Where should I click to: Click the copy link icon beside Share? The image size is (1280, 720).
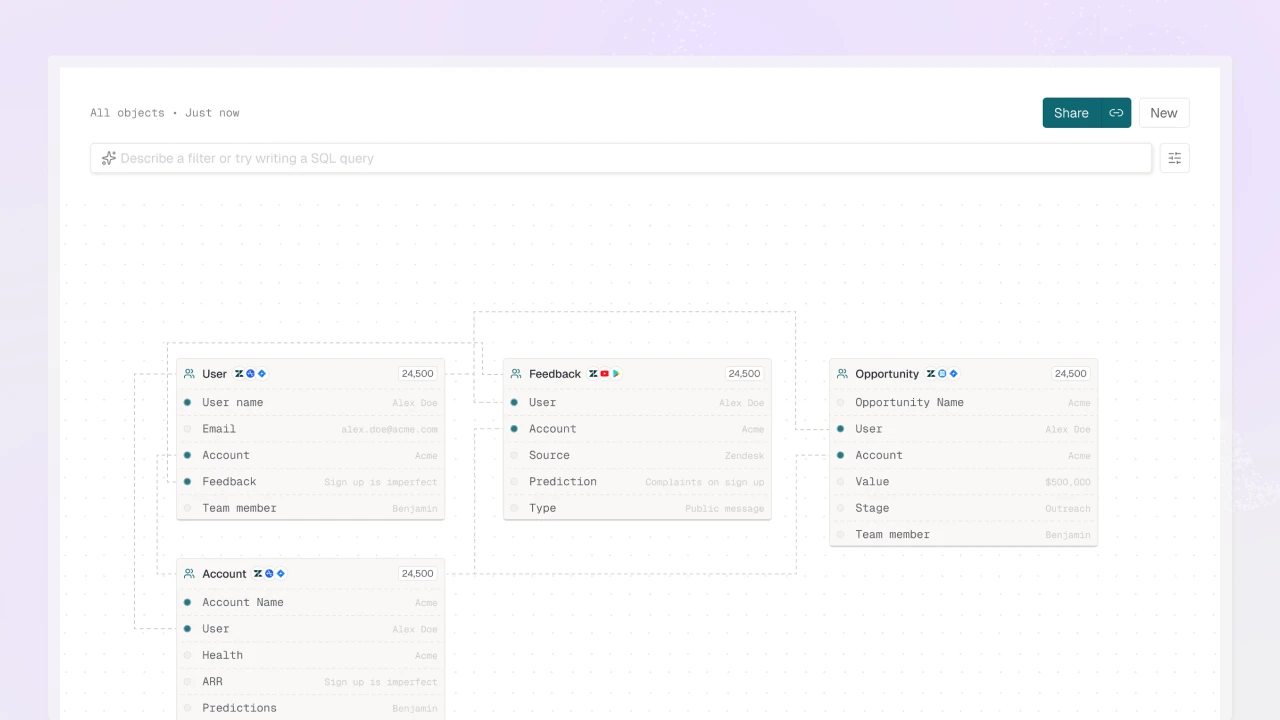(1116, 113)
